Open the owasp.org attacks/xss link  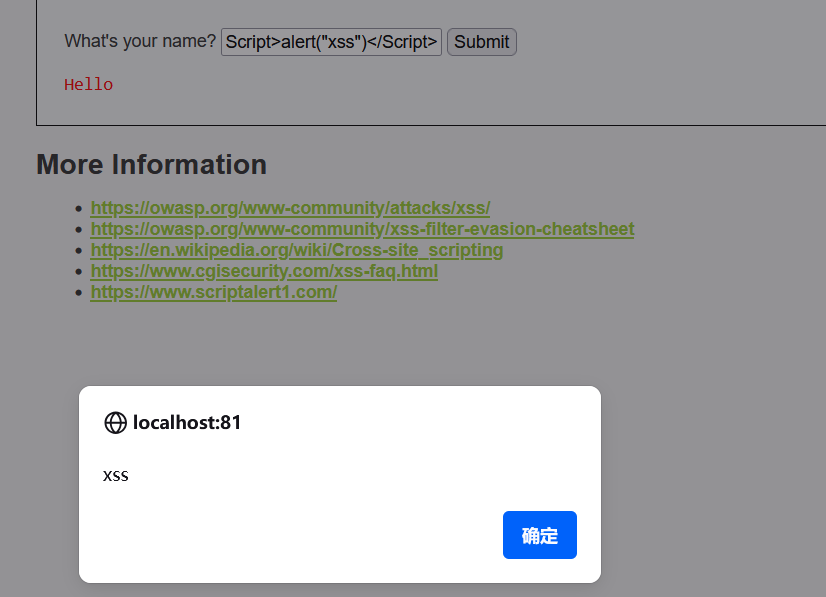[x=290, y=208]
